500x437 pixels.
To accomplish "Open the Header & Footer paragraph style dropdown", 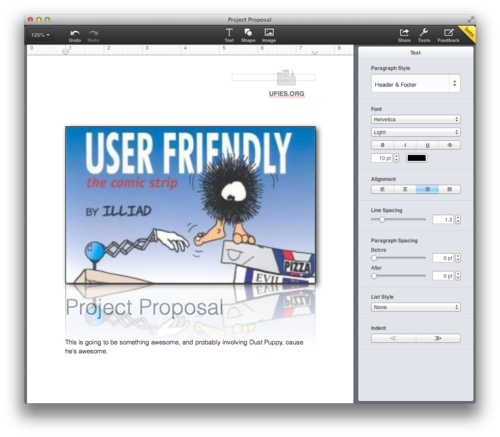I will coord(416,83).
